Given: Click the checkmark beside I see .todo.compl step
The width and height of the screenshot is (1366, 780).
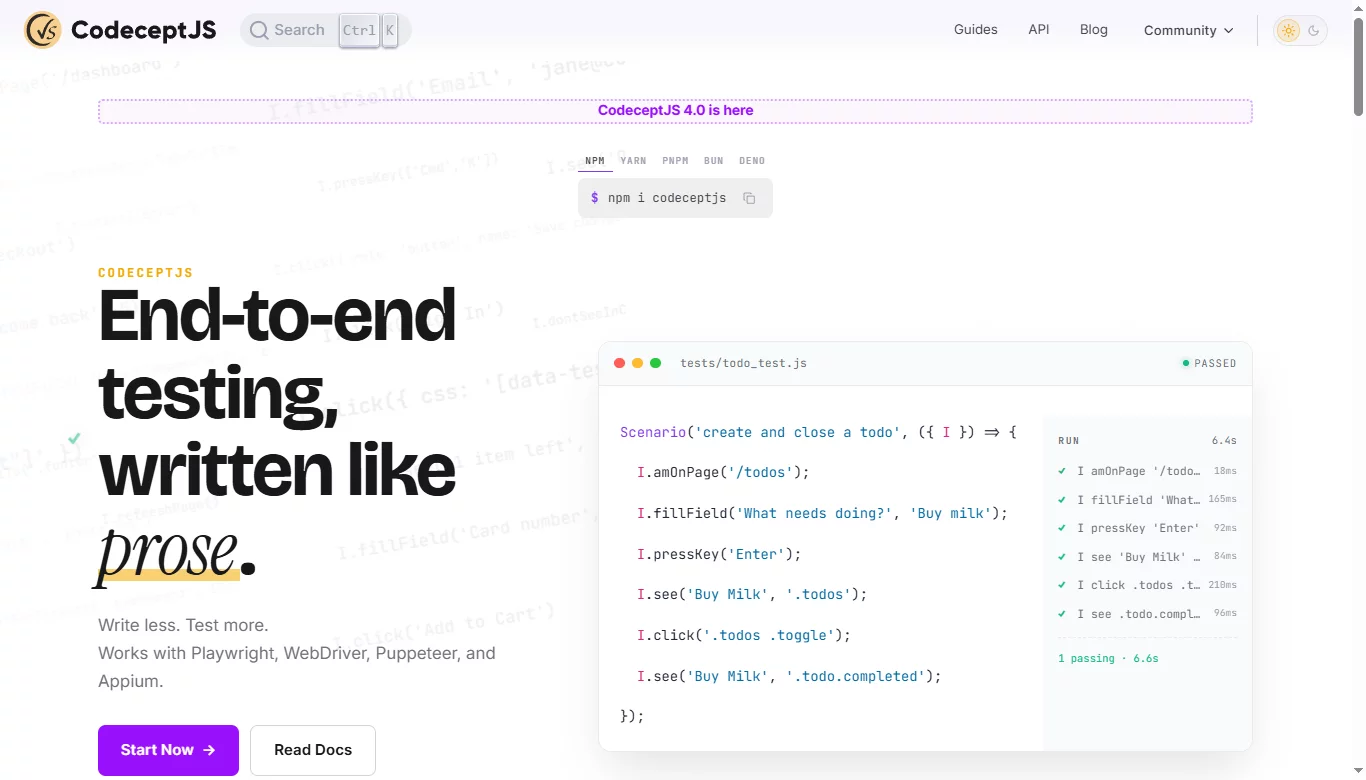Looking at the screenshot, I should pos(1062,614).
